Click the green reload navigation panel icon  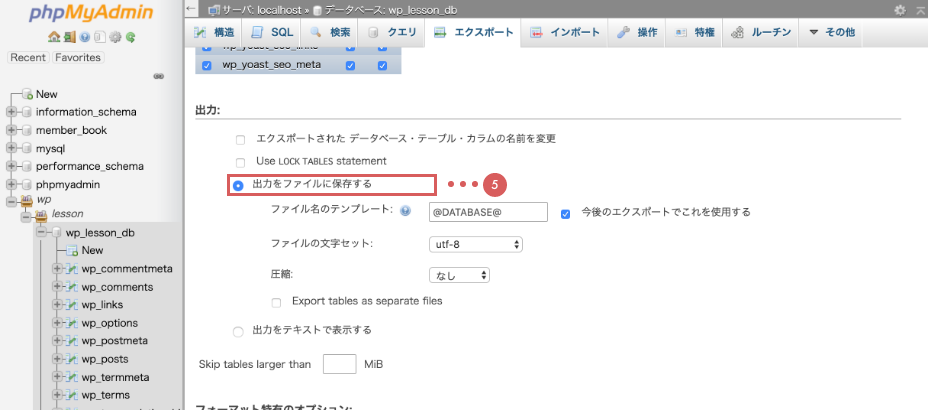pyautogui.click(x=131, y=38)
